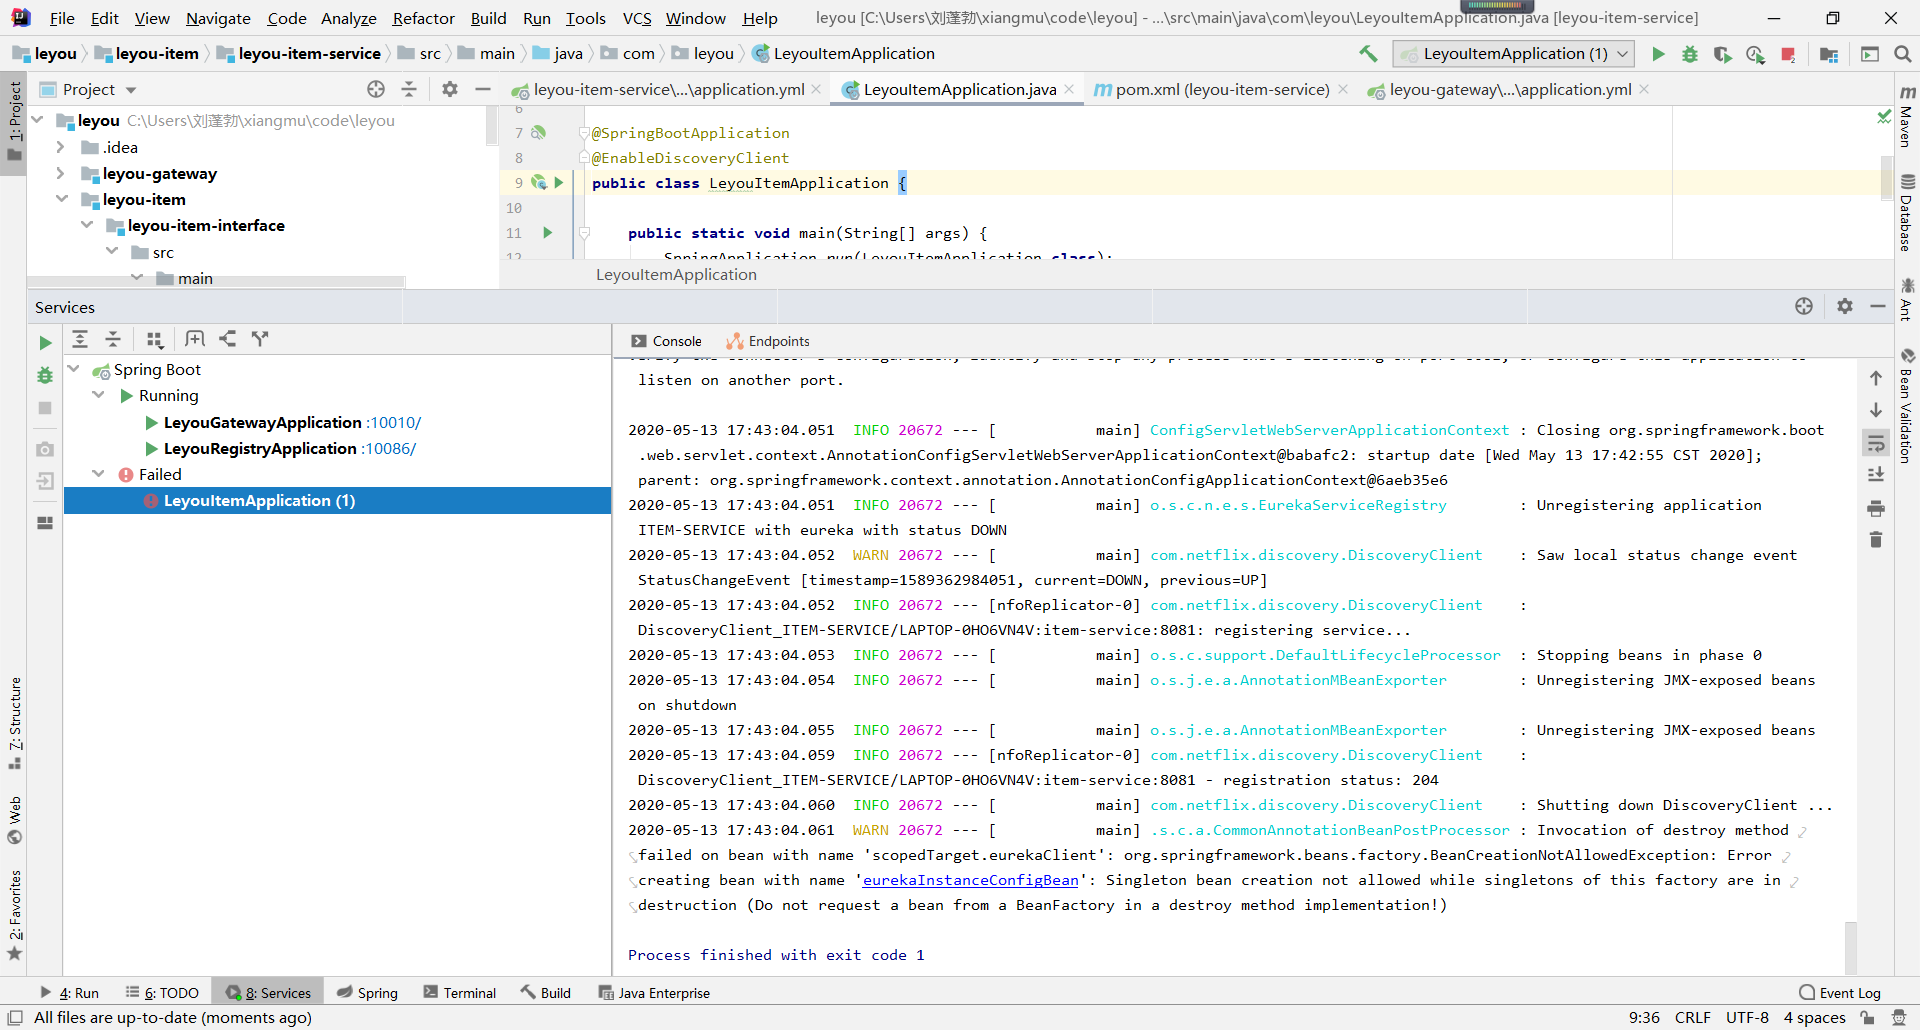Viewport: 1920px width, 1030px height.
Task: Click the 4 spaces indent indicator
Action: tap(1814, 1017)
